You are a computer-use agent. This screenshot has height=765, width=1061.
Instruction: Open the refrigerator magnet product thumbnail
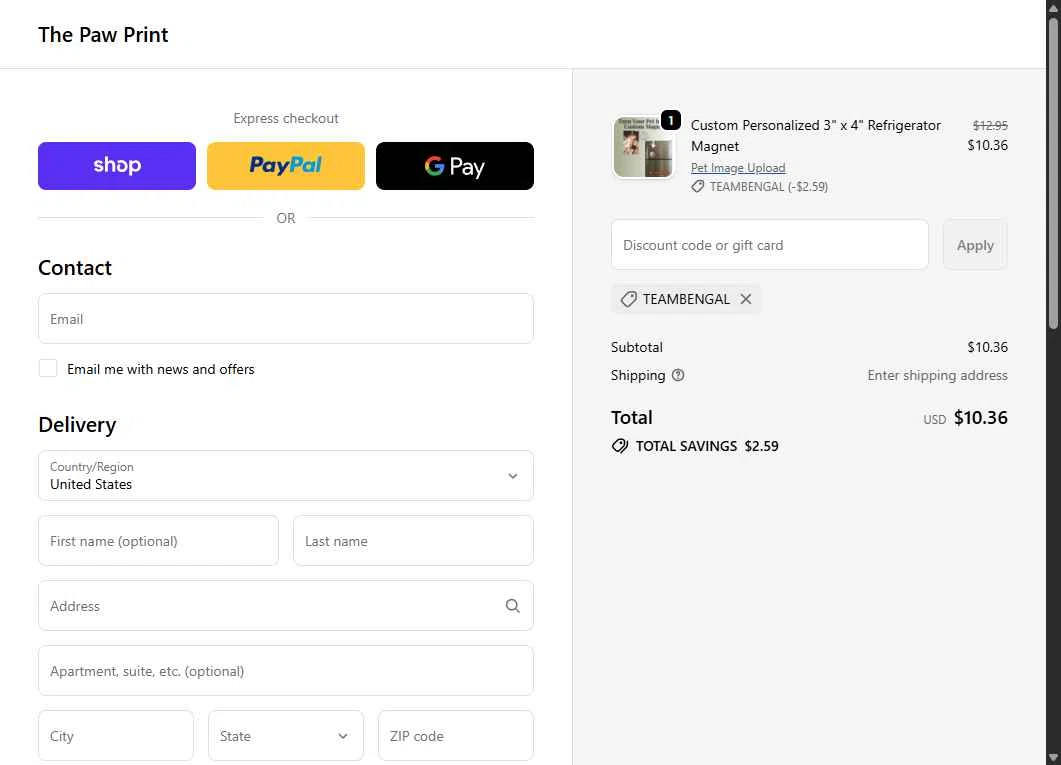pyautogui.click(x=643, y=147)
